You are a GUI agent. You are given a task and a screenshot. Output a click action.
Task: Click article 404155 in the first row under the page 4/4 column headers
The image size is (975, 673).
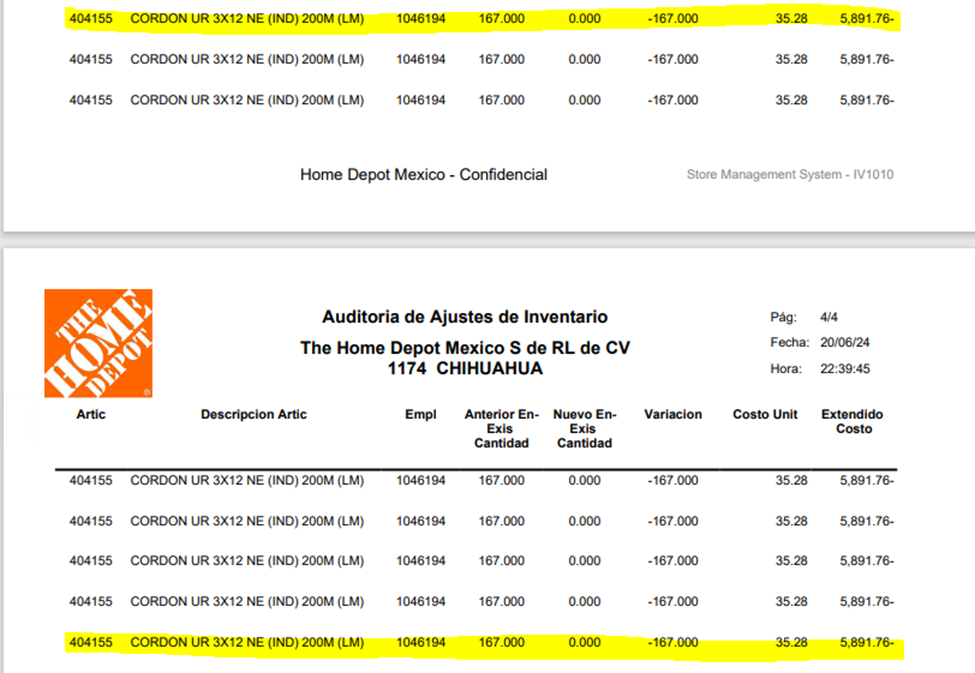pyautogui.click(x=91, y=481)
